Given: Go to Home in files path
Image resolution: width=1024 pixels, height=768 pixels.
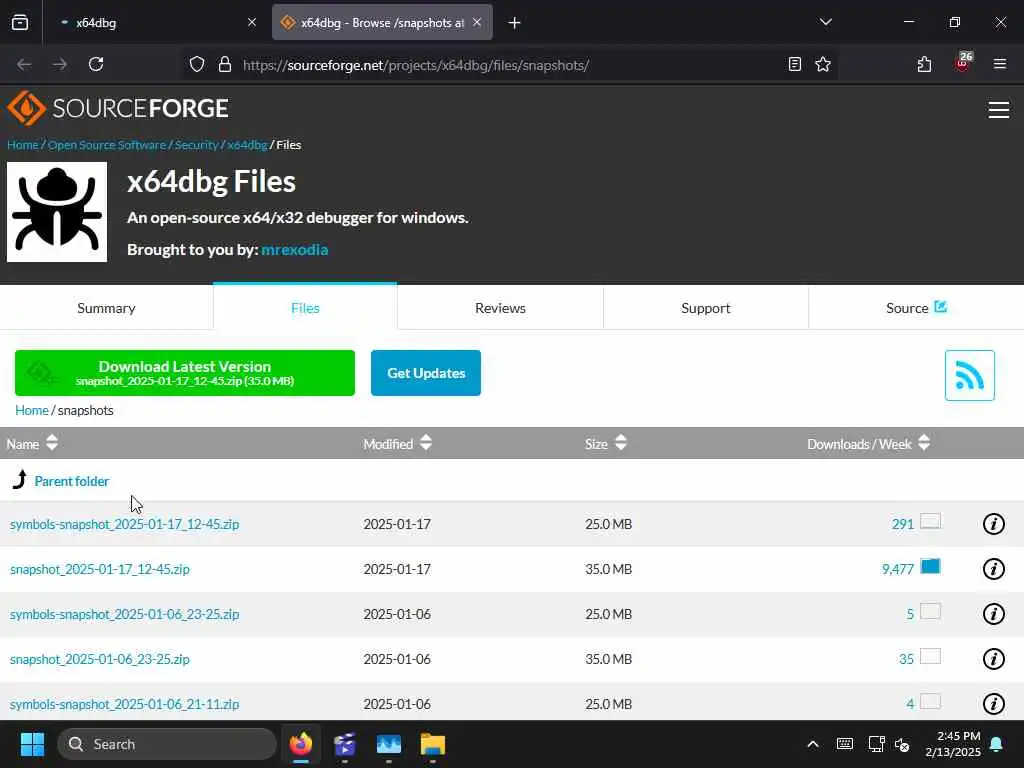Looking at the screenshot, I should (32, 410).
